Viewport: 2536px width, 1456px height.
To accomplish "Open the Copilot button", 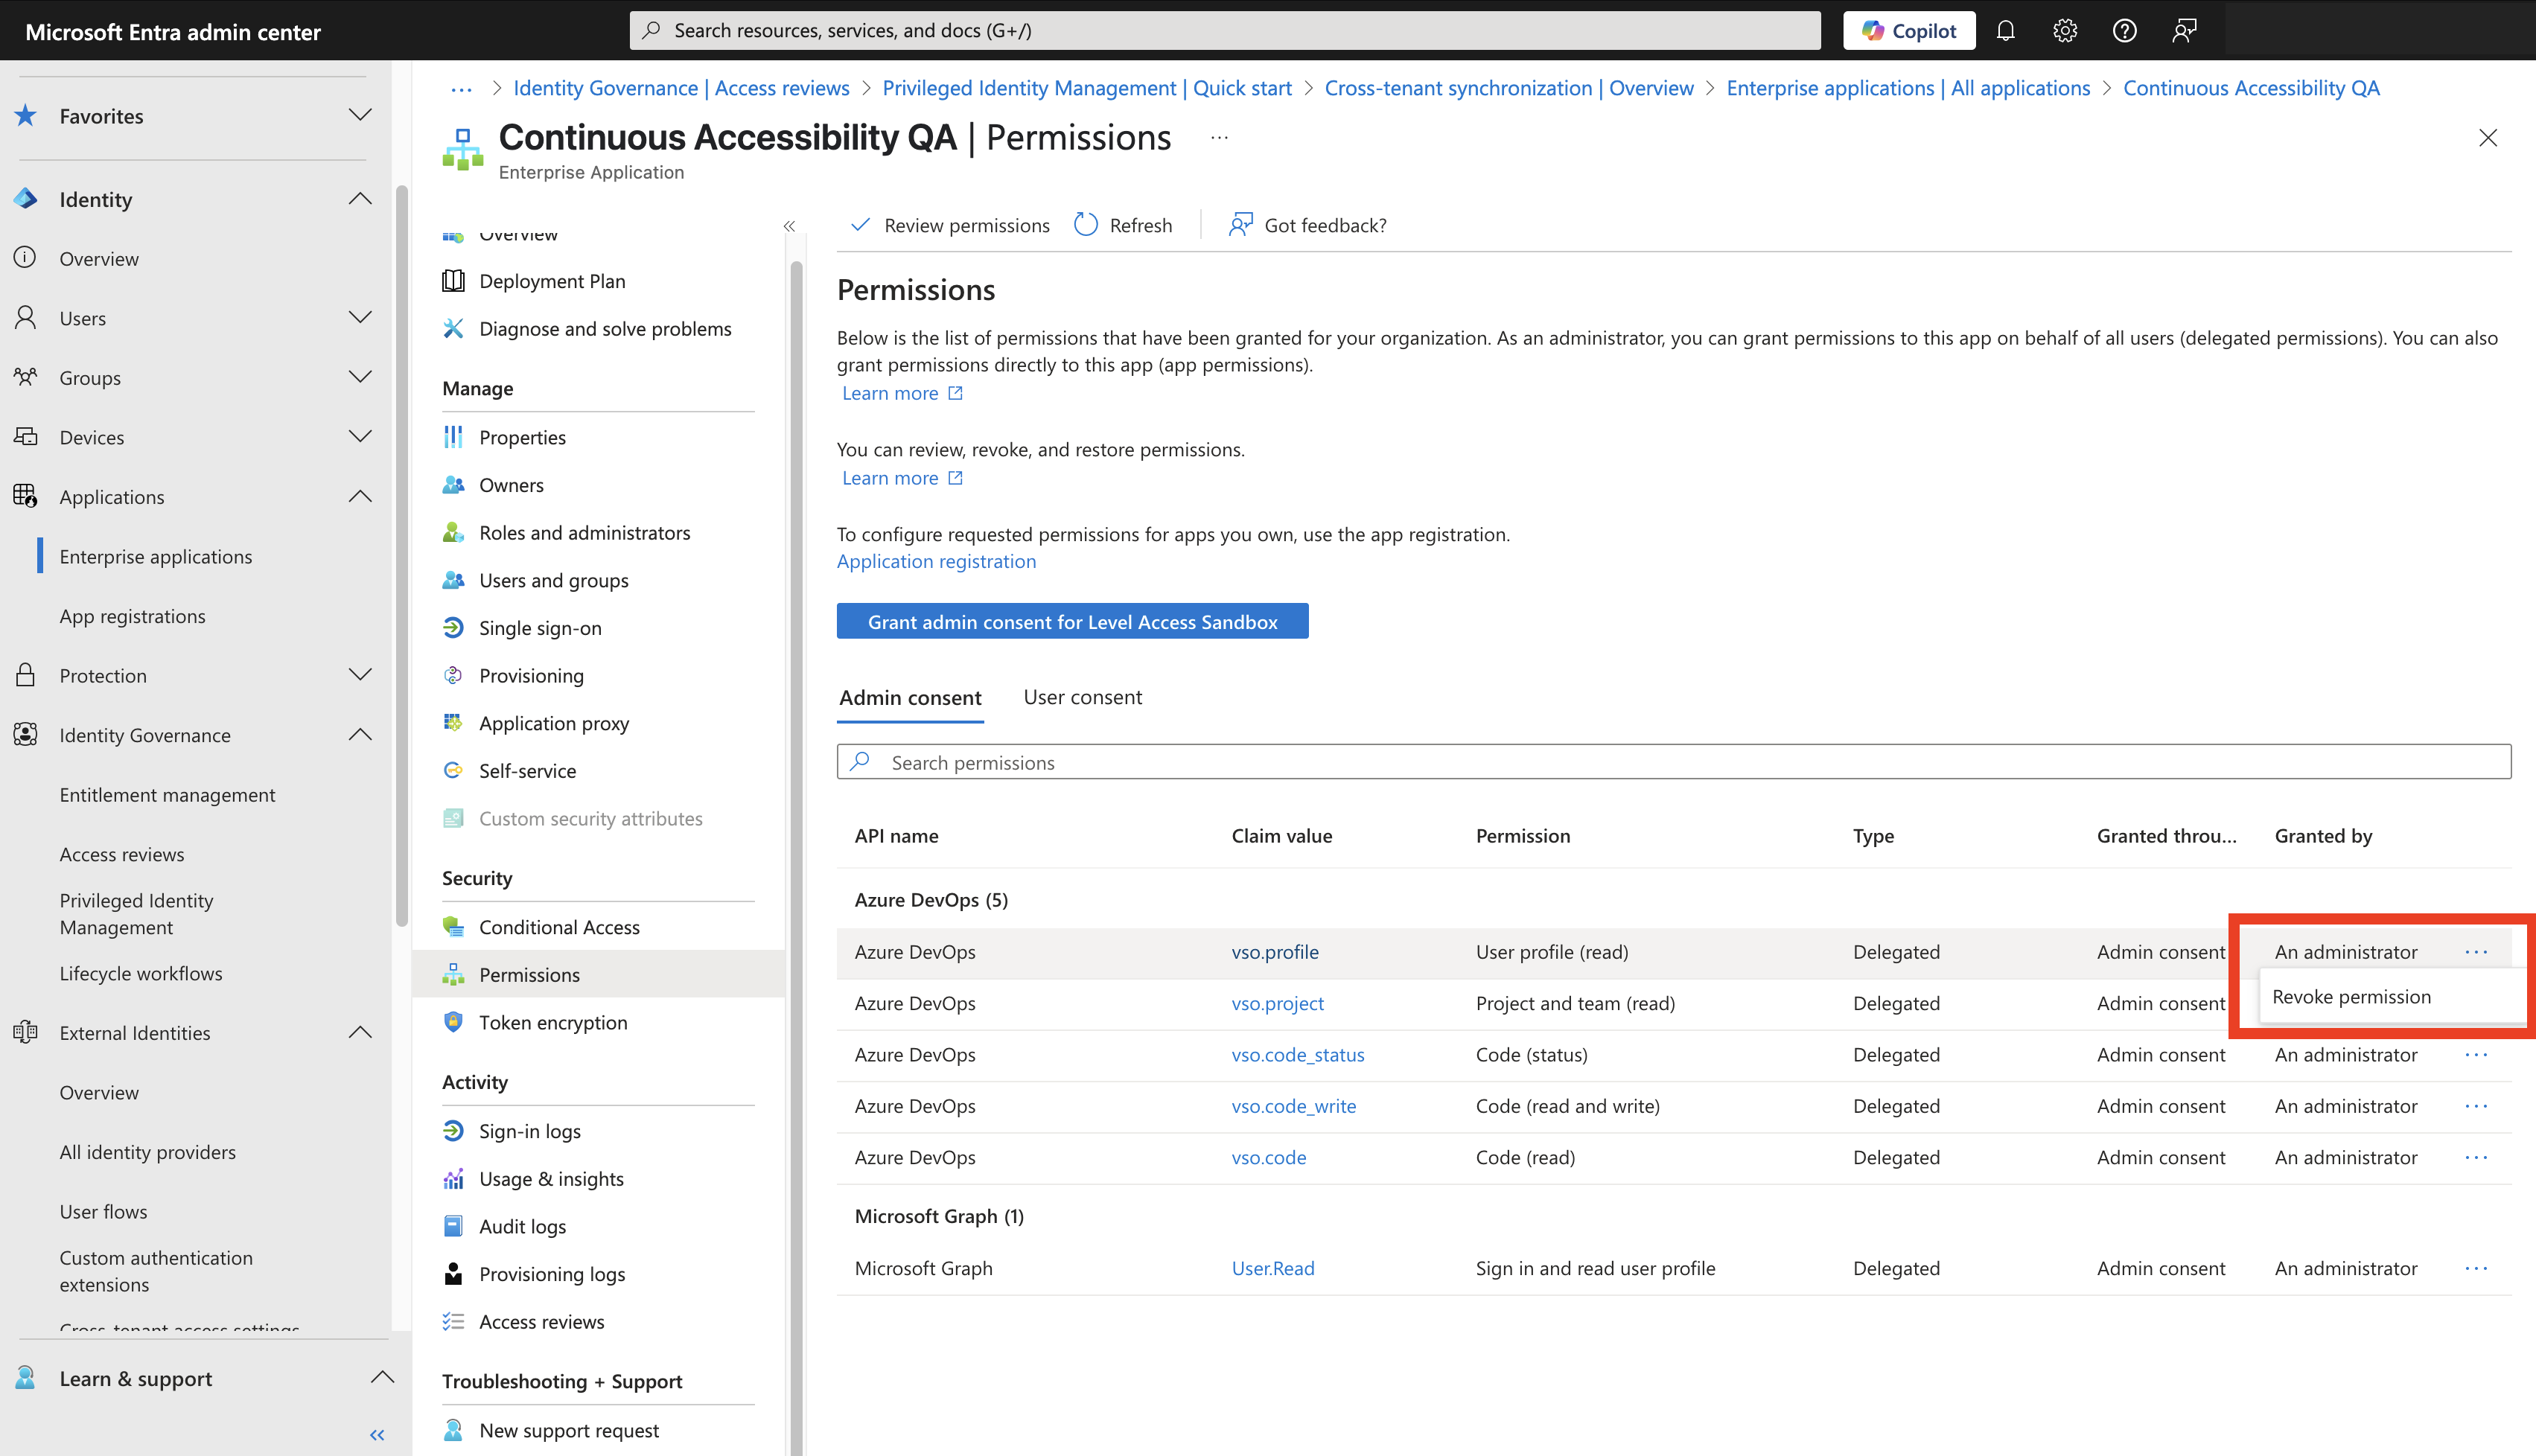I will [x=1908, y=30].
